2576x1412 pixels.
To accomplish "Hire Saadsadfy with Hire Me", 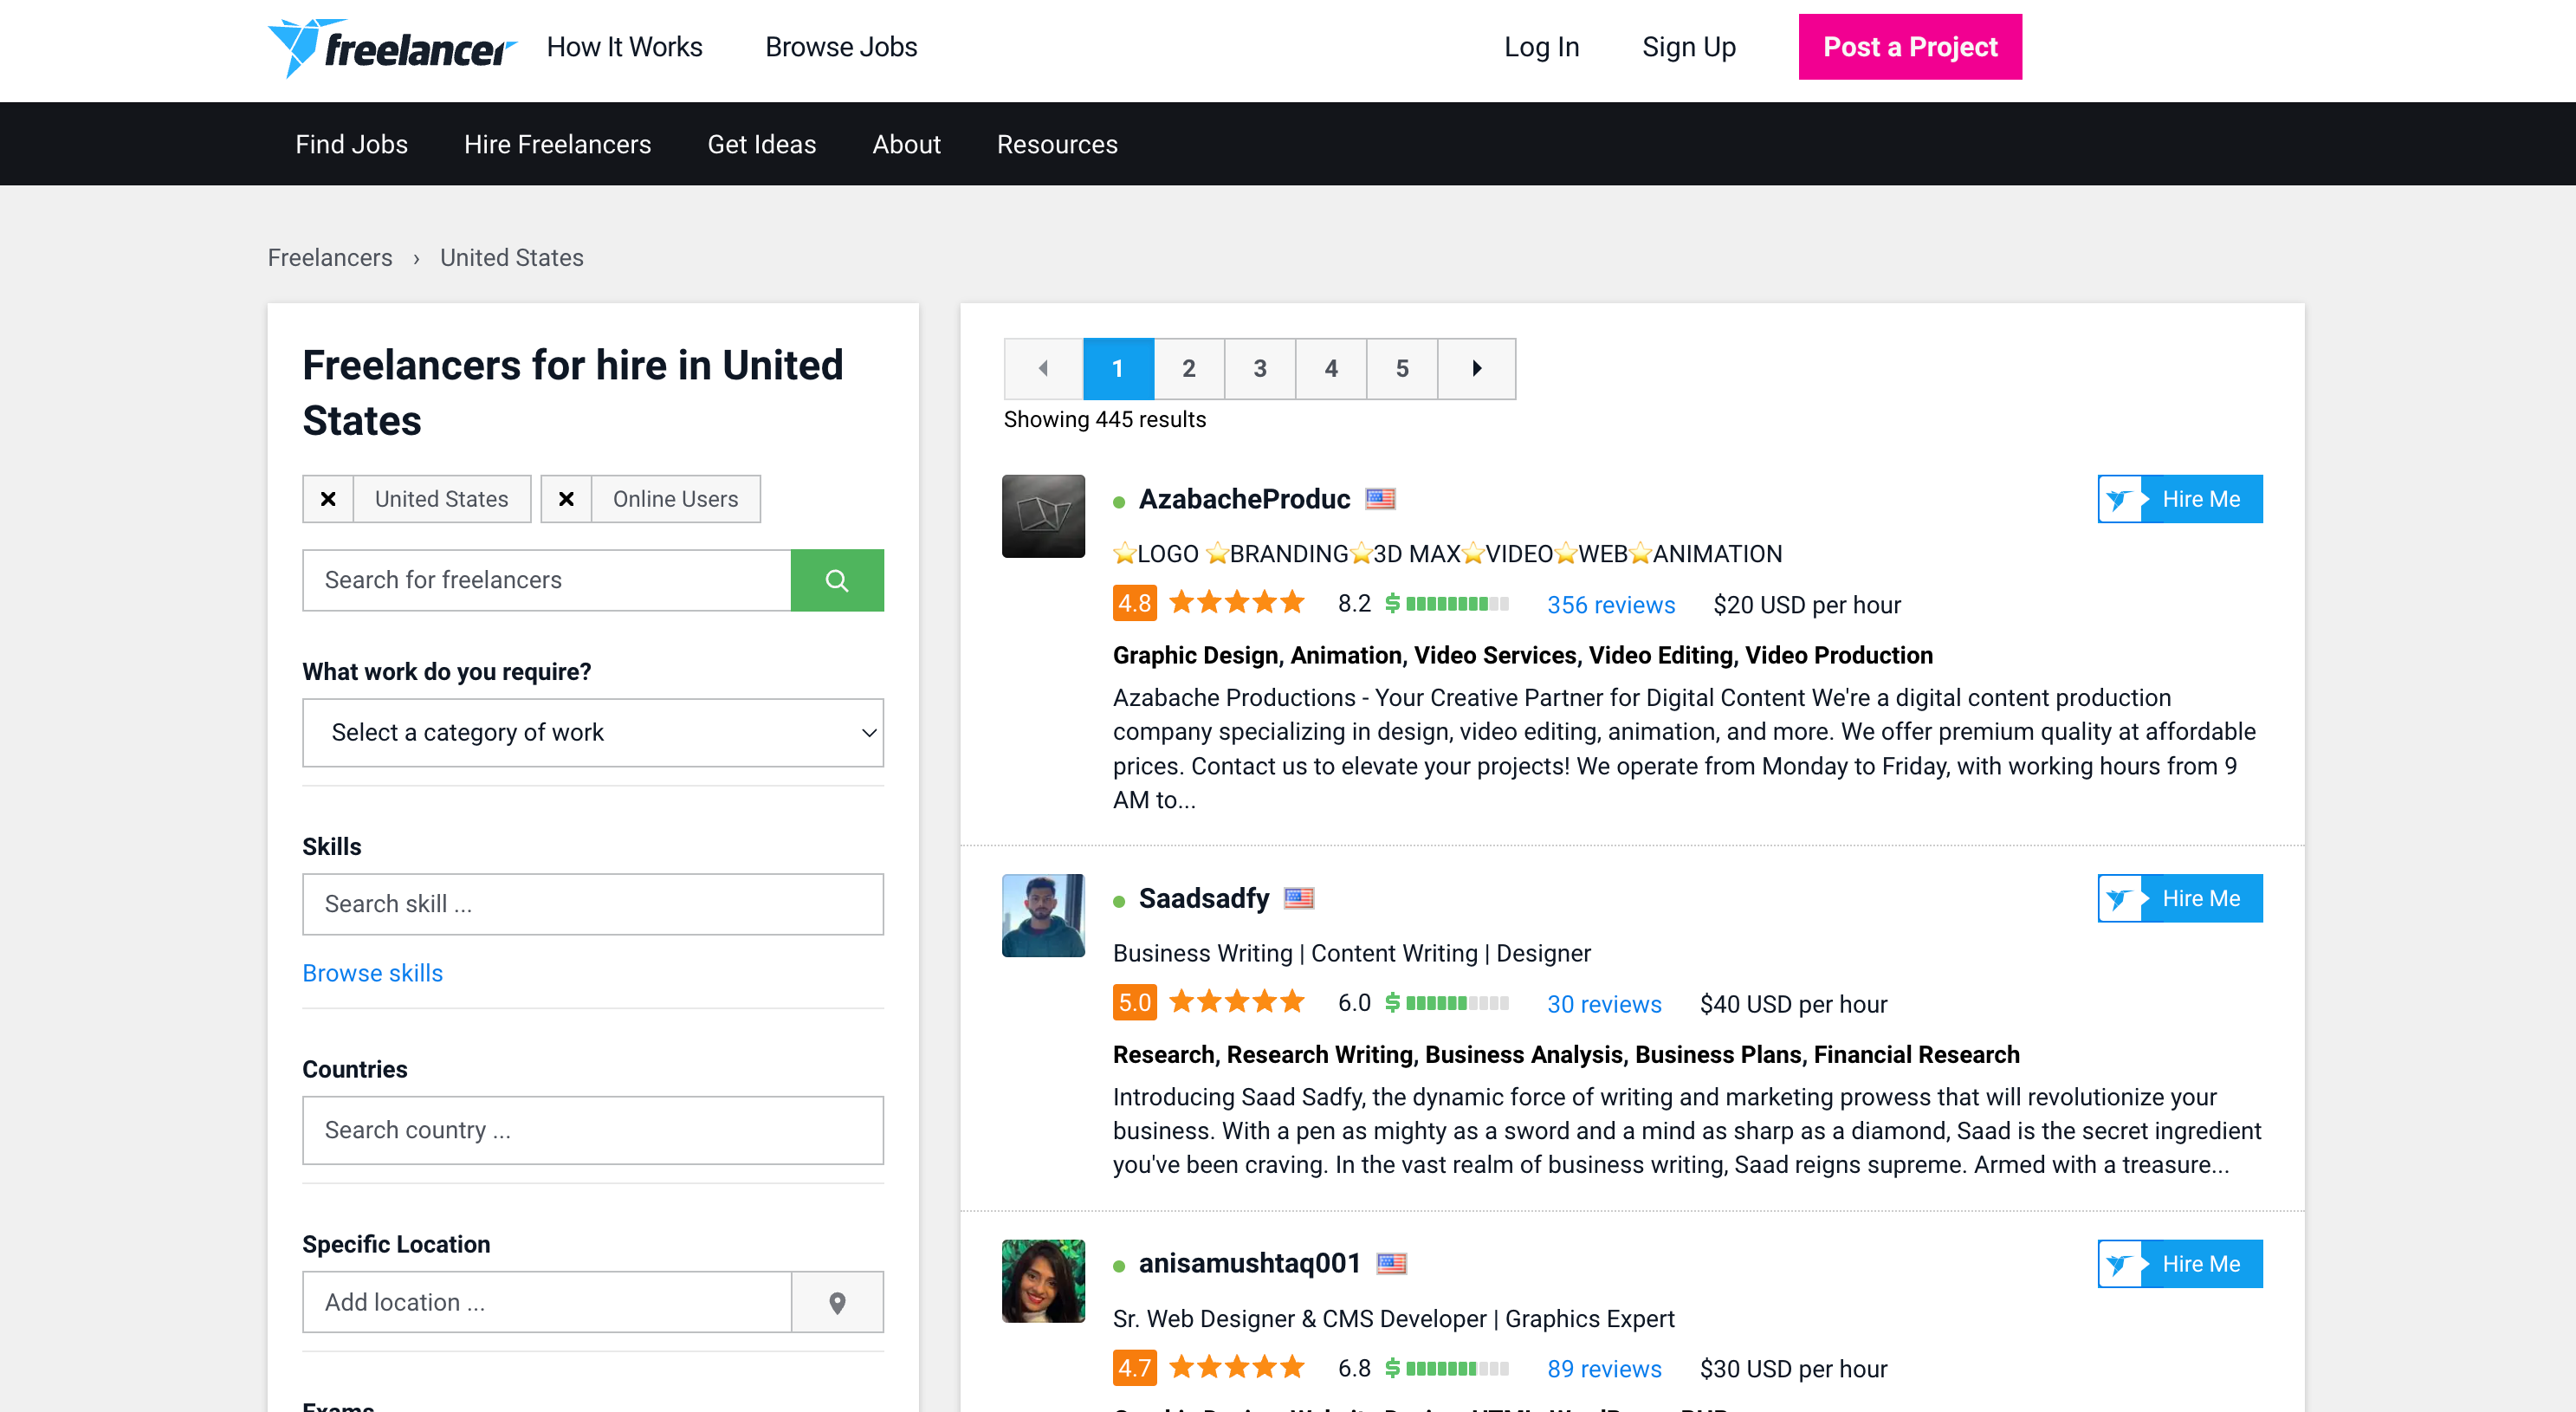I will point(2180,898).
